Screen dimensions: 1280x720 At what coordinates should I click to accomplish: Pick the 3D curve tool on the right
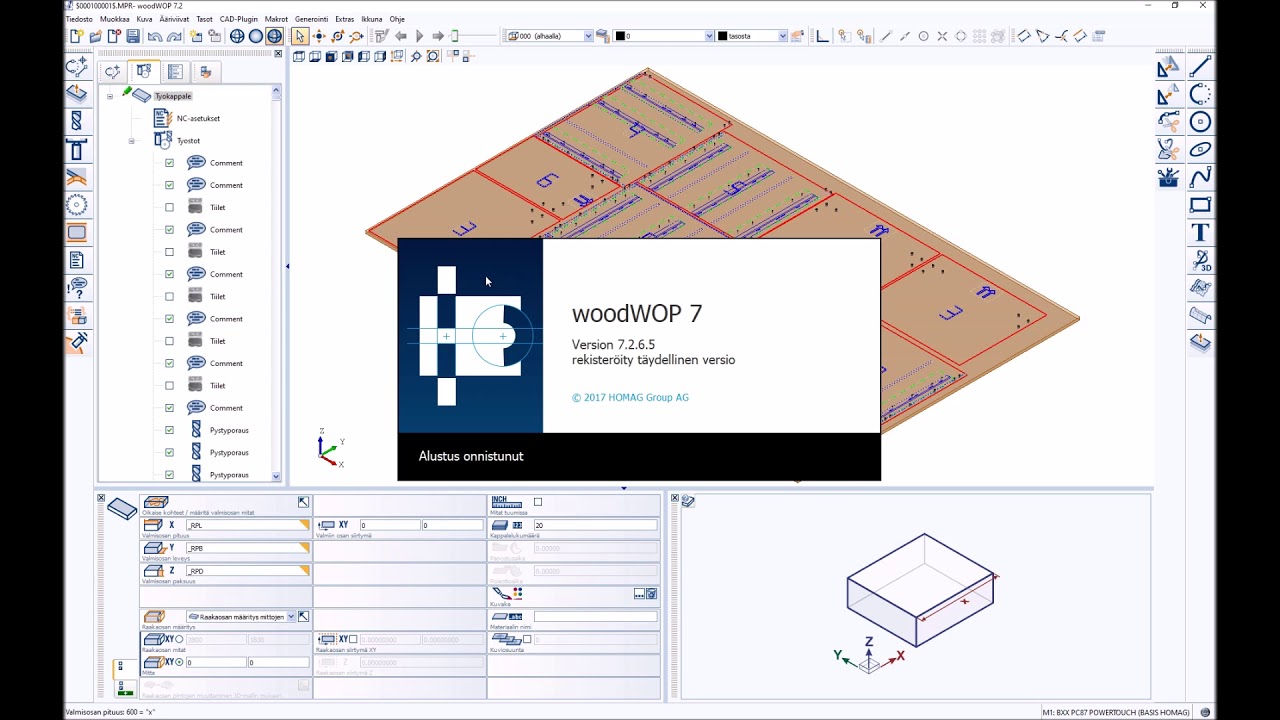pyautogui.click(x=1200, y=261)
